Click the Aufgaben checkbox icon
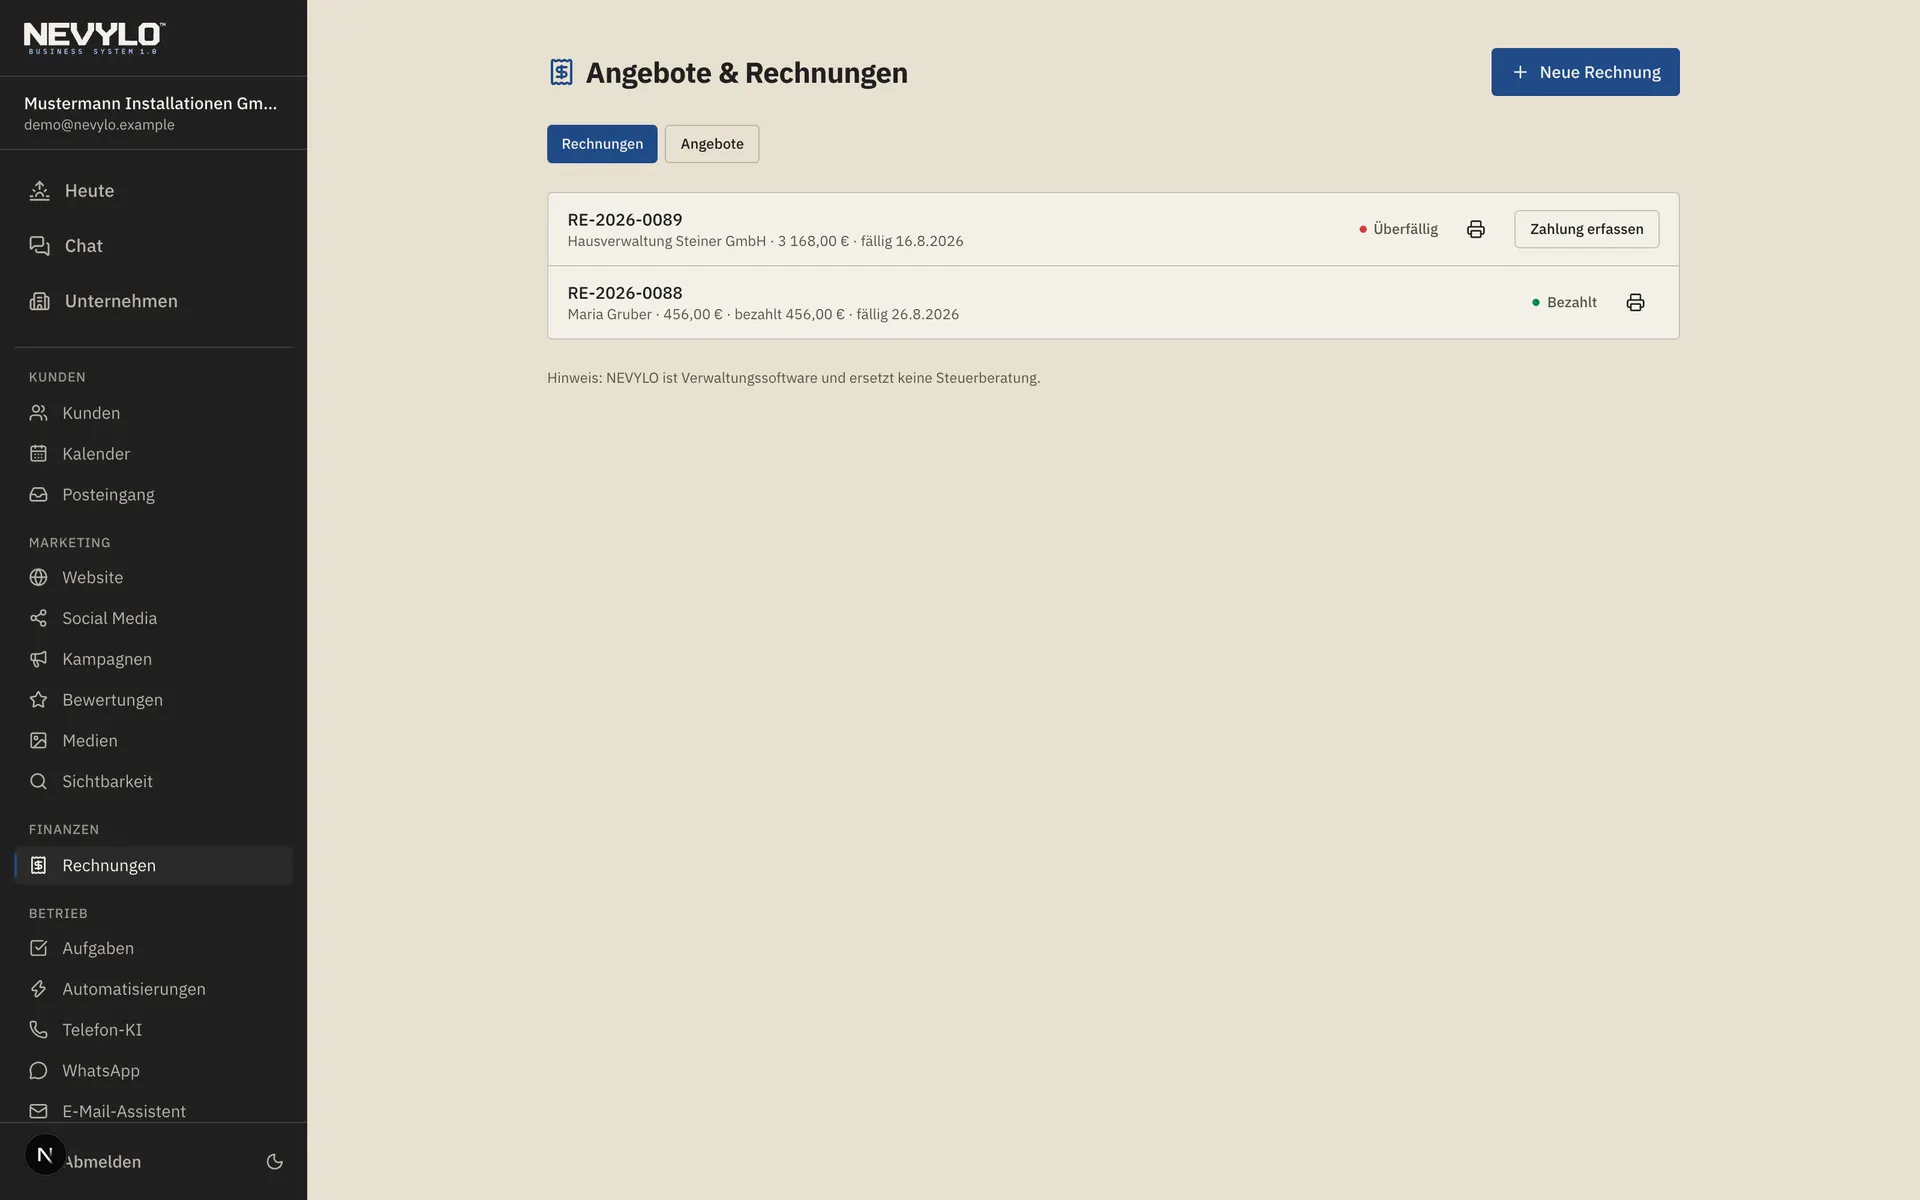This screenshot has width=1920, height=1200. point(38,948)
